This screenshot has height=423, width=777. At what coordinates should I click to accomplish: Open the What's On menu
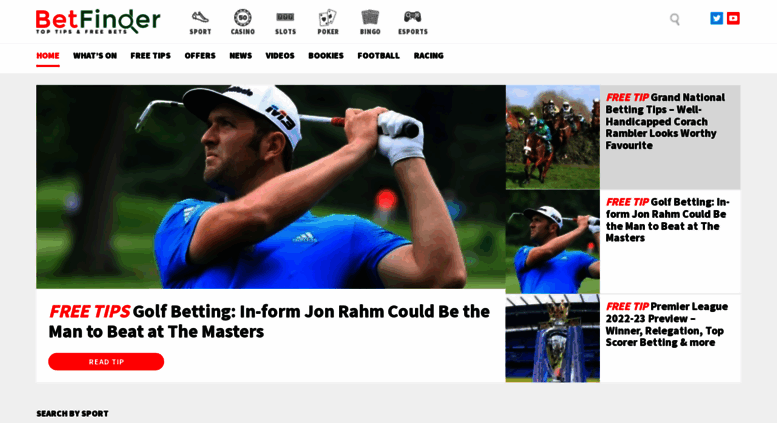point(95,56)
